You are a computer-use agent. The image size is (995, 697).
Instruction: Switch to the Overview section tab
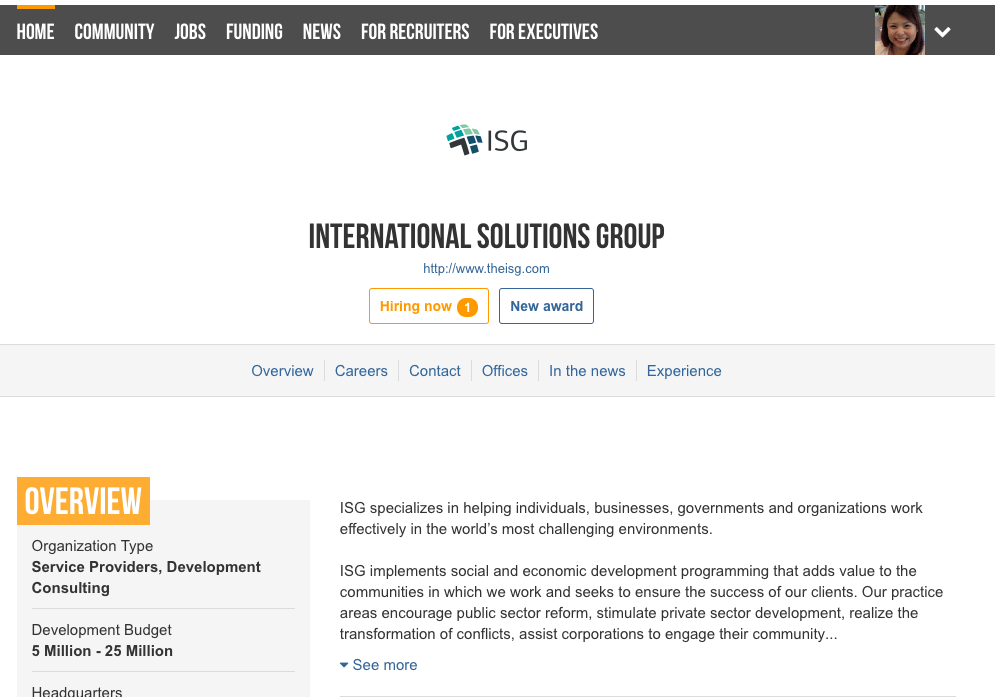[x=282, y=371]
